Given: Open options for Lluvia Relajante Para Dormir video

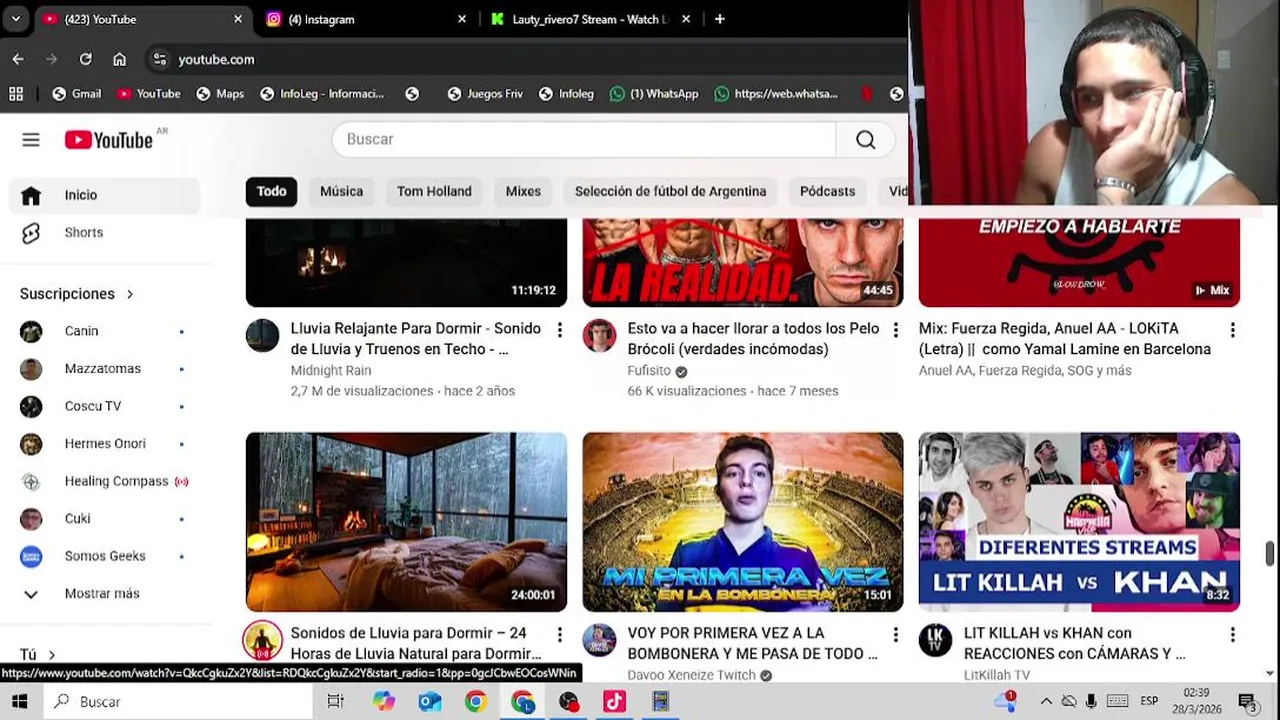Looking at the screenshot, I should [560, 330].
